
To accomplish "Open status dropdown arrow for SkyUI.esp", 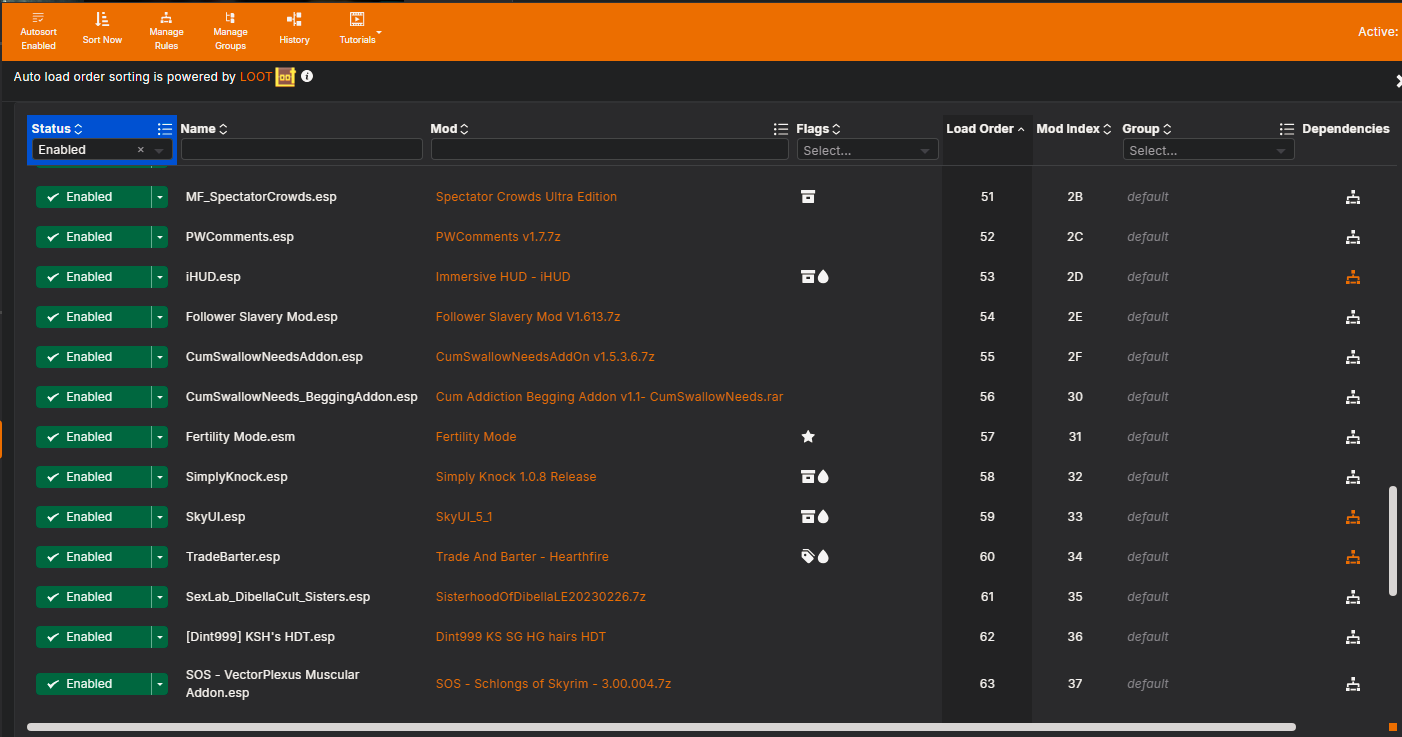I will coord(160,517).
